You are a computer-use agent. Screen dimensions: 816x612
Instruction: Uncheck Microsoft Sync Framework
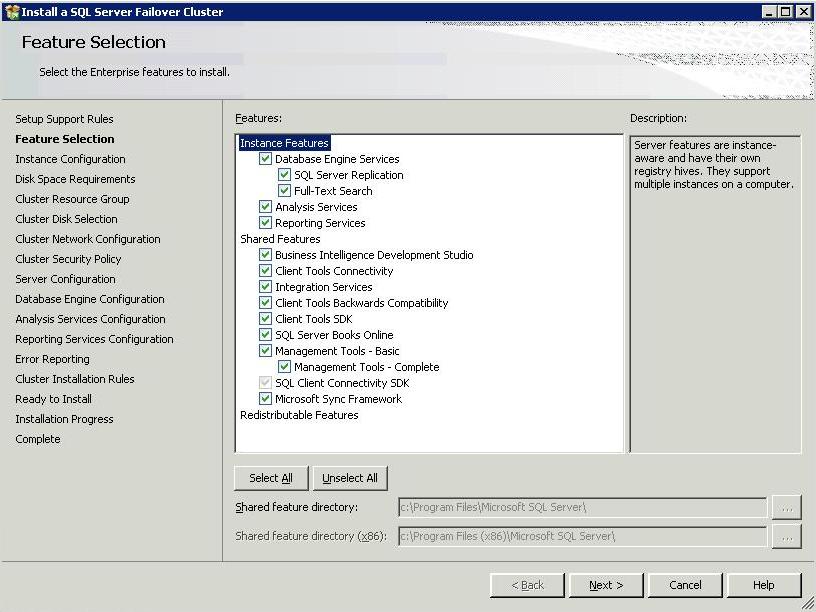coord(265,398)
